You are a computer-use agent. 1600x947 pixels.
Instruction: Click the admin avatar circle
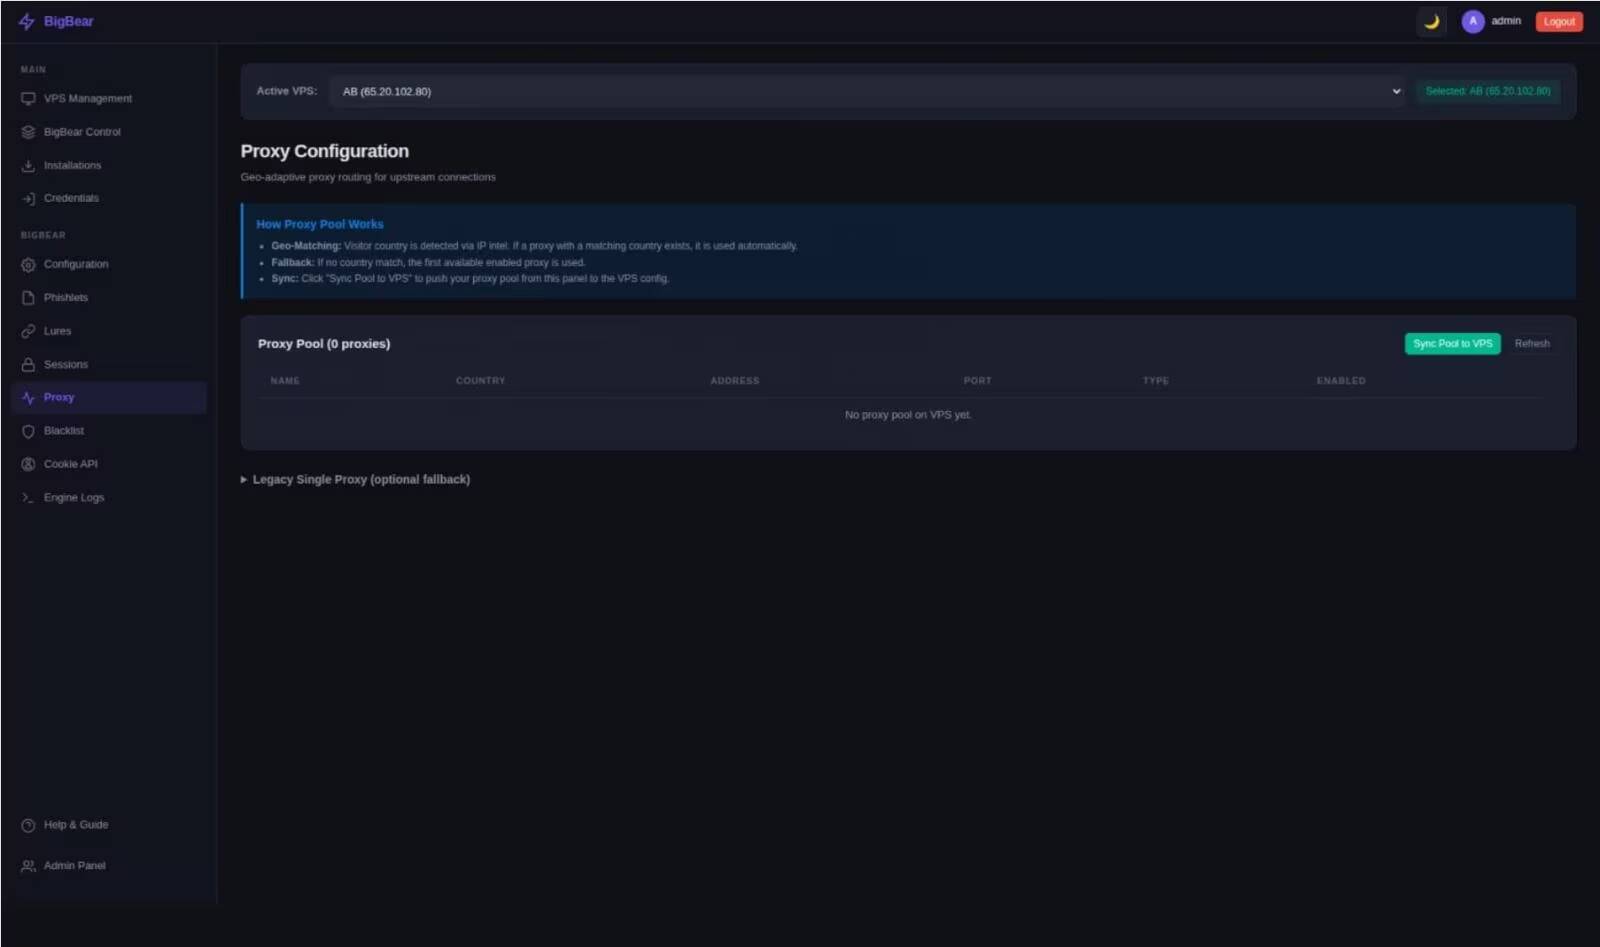(x=1472, y=21)
